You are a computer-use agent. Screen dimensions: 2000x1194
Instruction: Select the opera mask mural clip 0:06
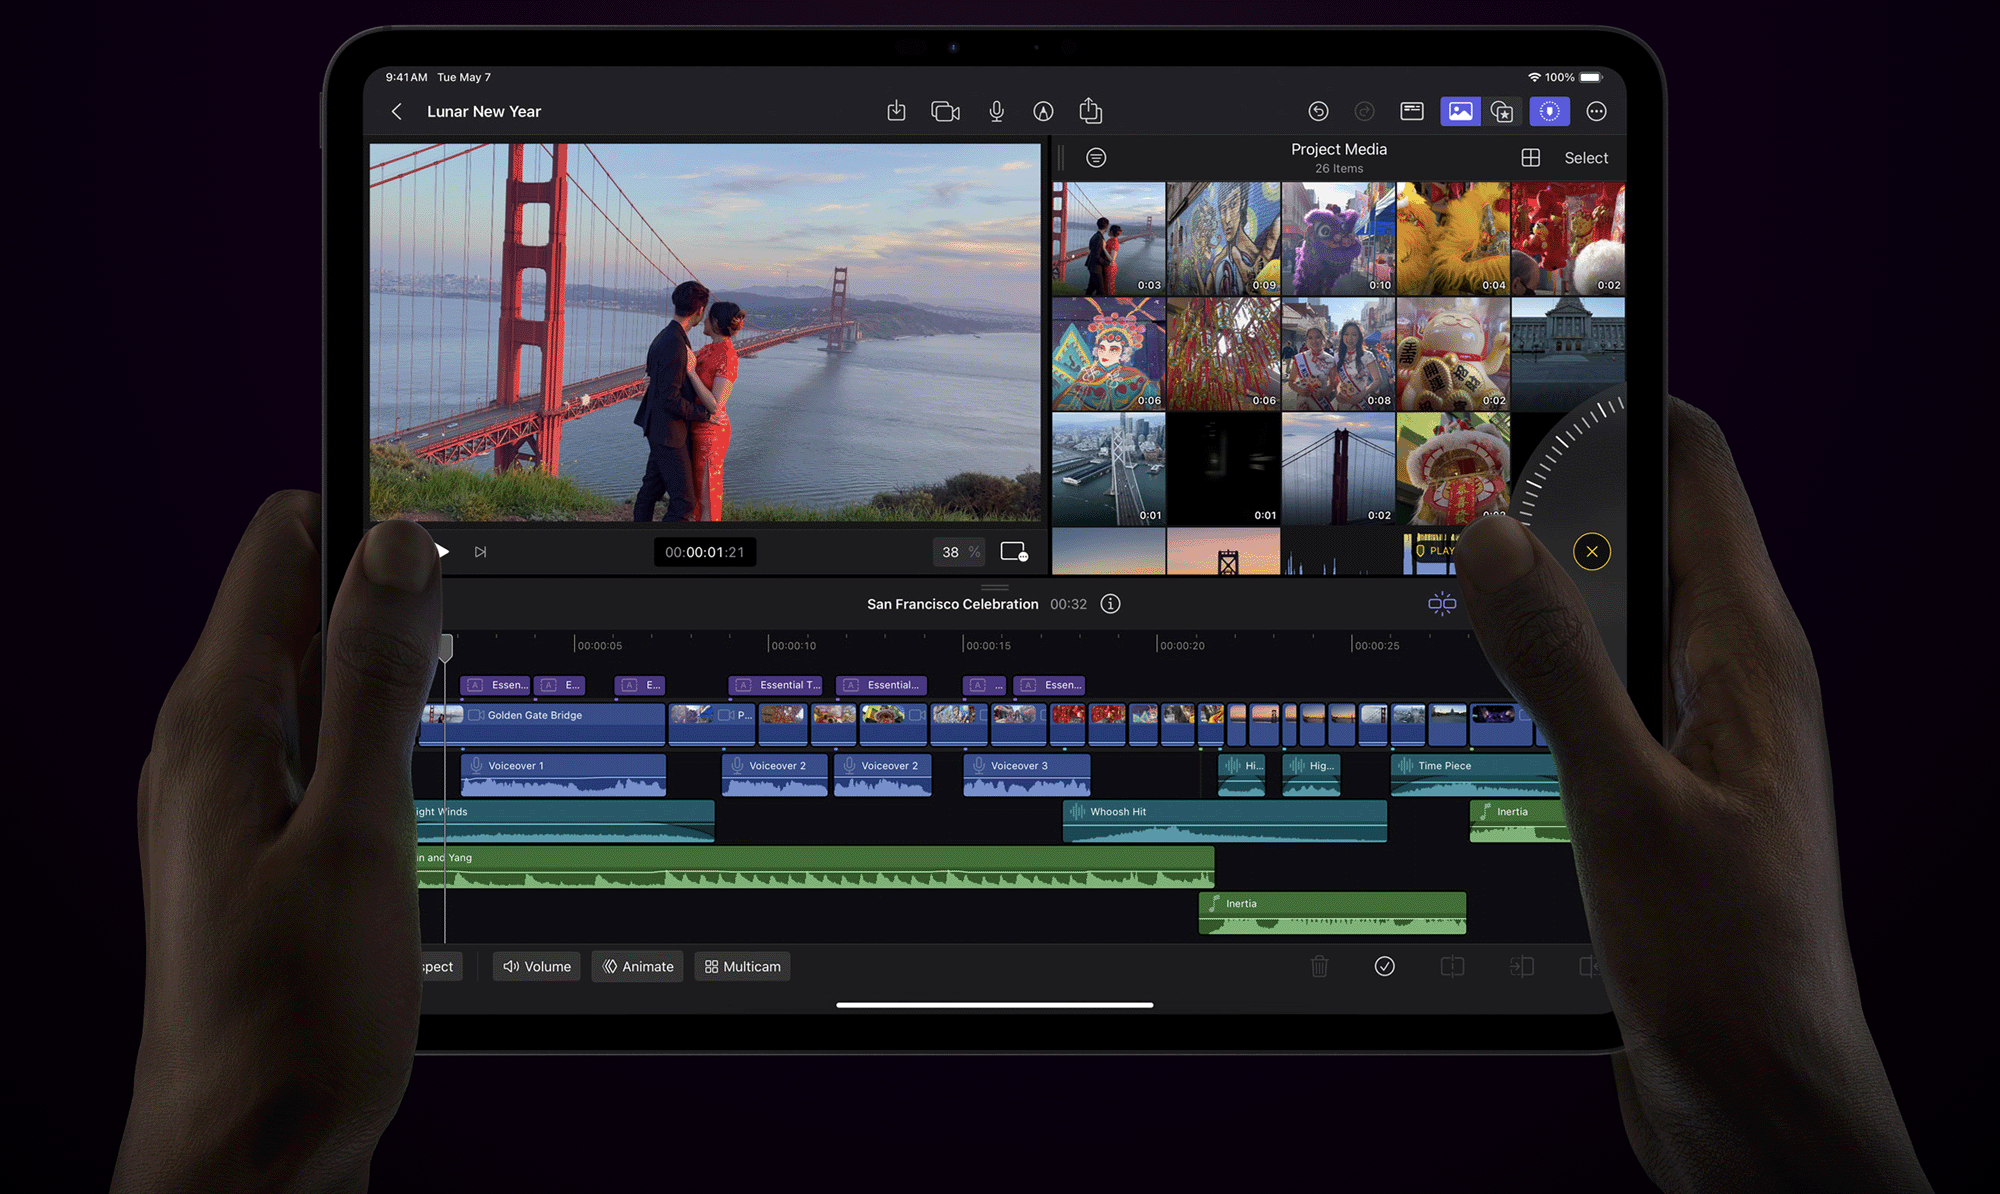tap(1108, 353)
